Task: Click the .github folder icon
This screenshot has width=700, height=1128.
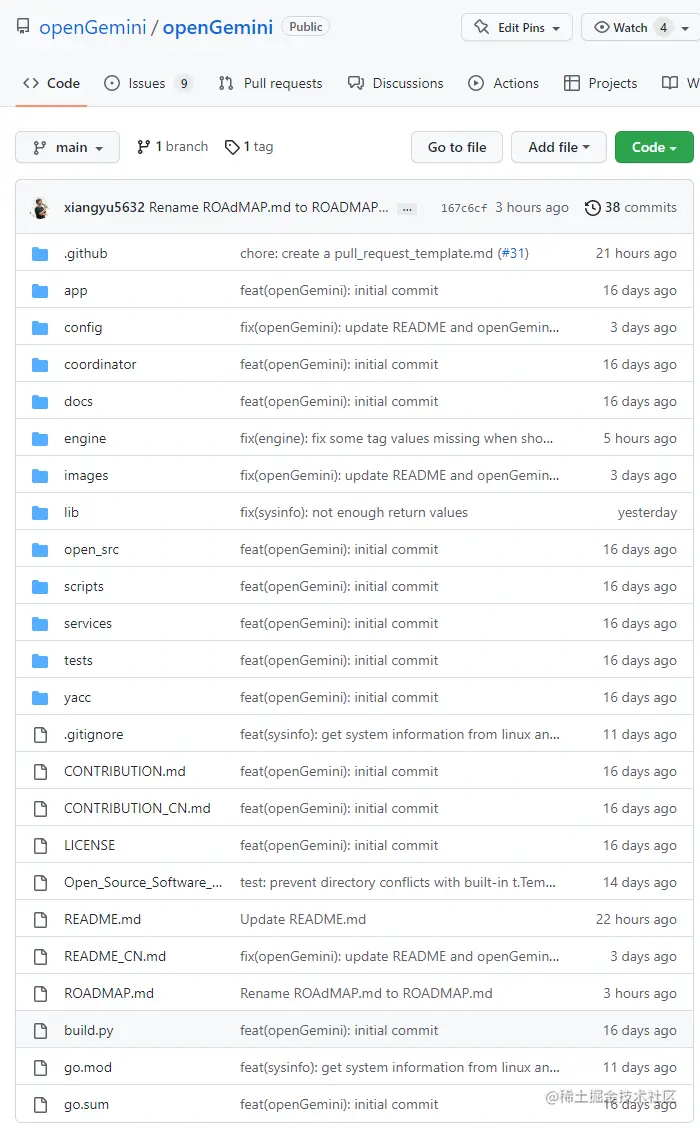Action: pos(40,254)
